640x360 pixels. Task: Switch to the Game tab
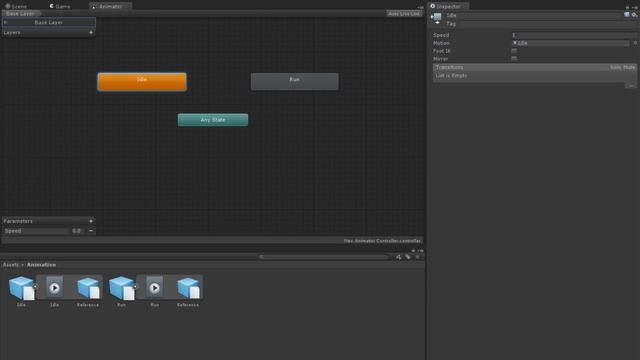(60, 6)
